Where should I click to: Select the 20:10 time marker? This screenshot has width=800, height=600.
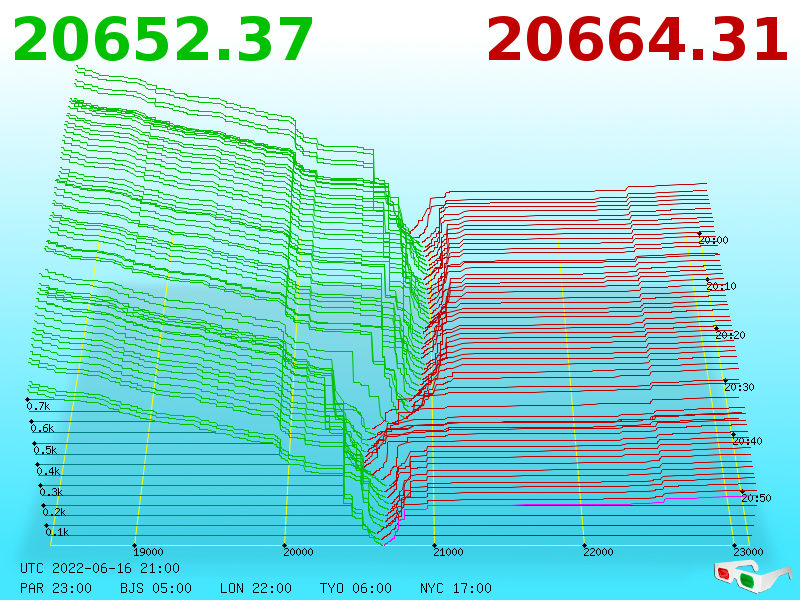coord(721,286)
